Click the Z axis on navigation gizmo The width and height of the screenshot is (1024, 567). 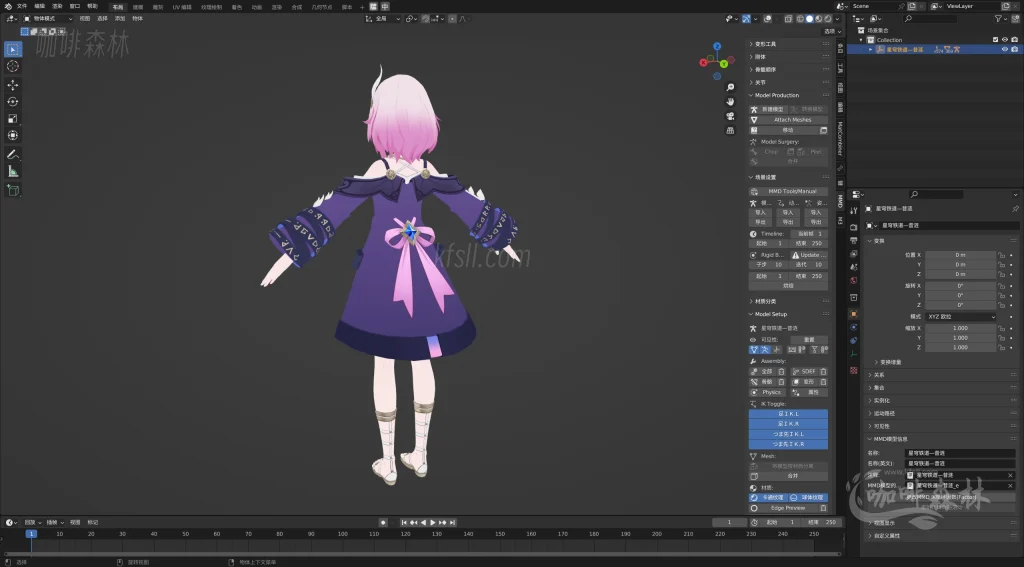(x=717, y=46)
